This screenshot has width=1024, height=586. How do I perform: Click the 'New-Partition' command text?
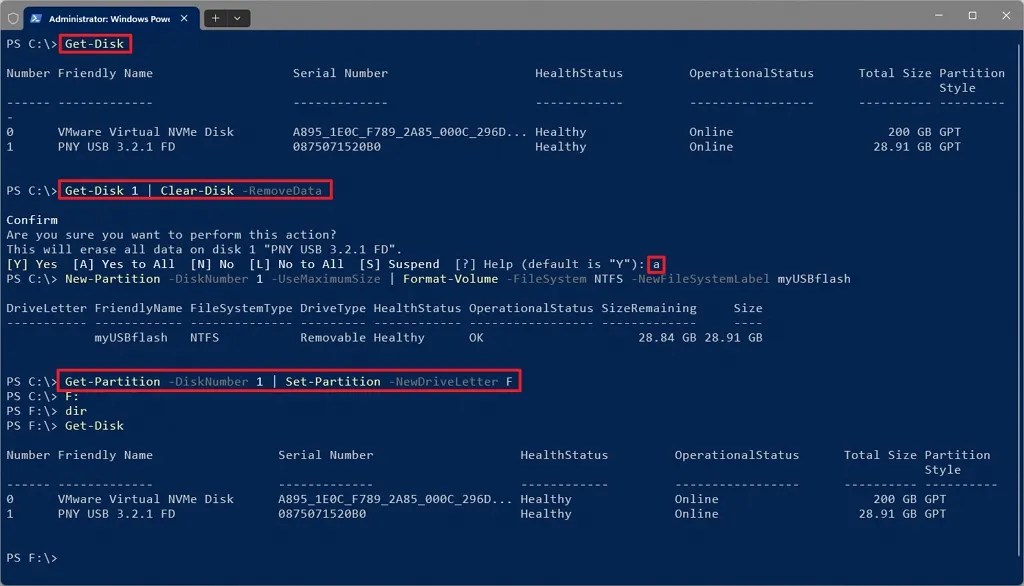(x=112, y=279)
